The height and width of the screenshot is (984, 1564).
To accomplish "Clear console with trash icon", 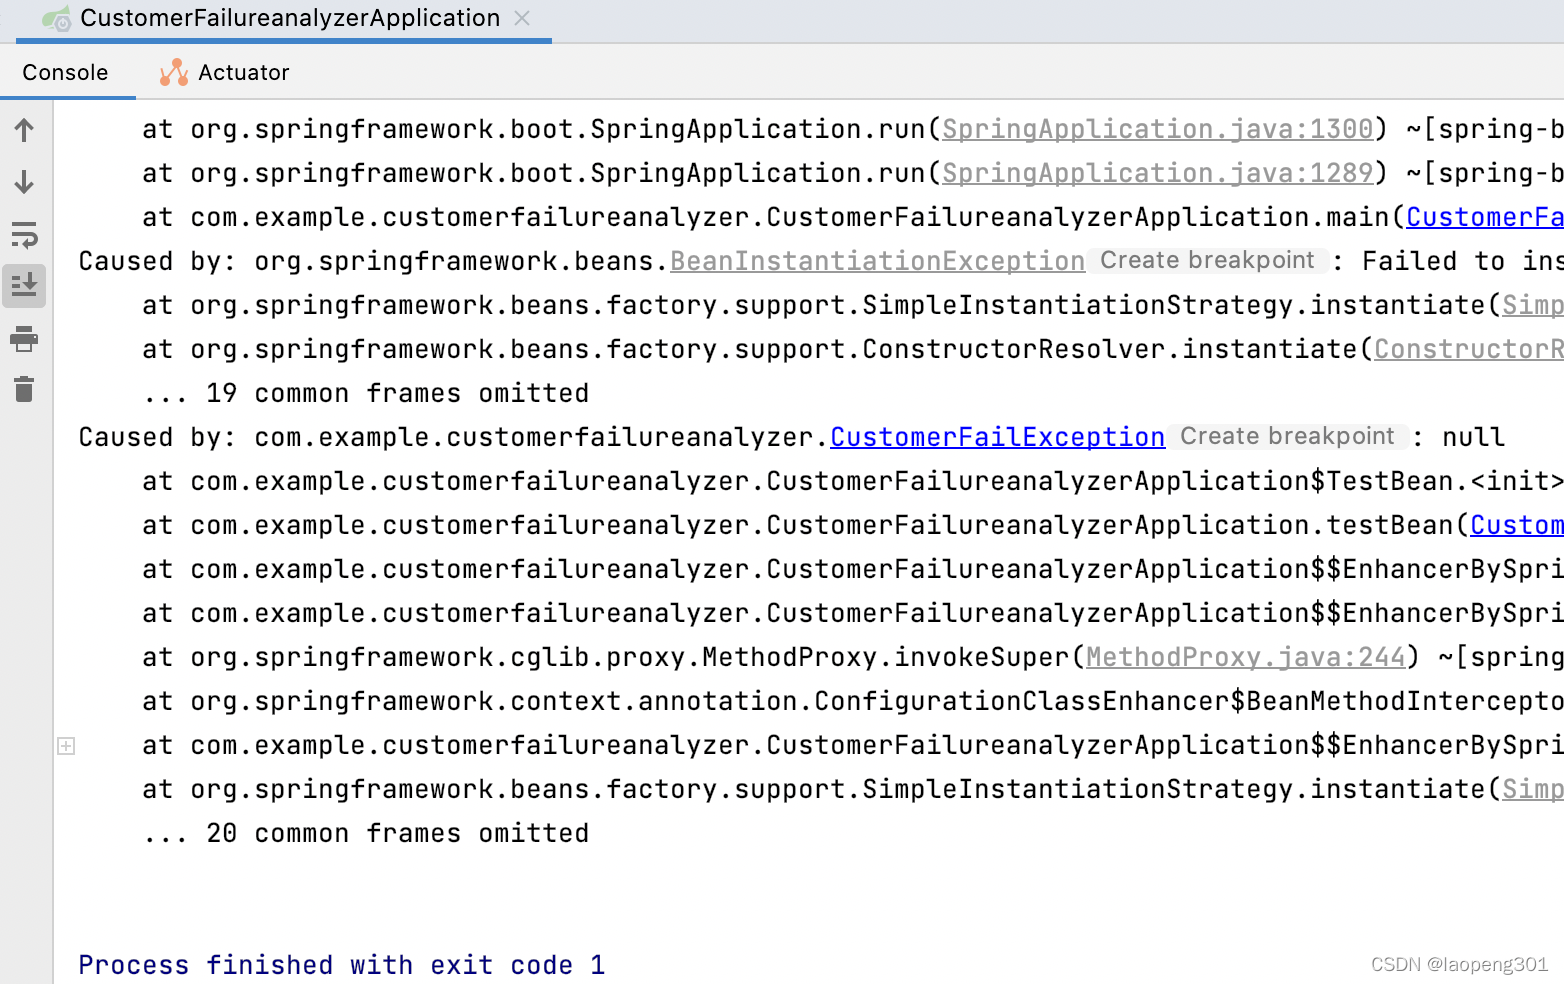I will pos(24,389).
